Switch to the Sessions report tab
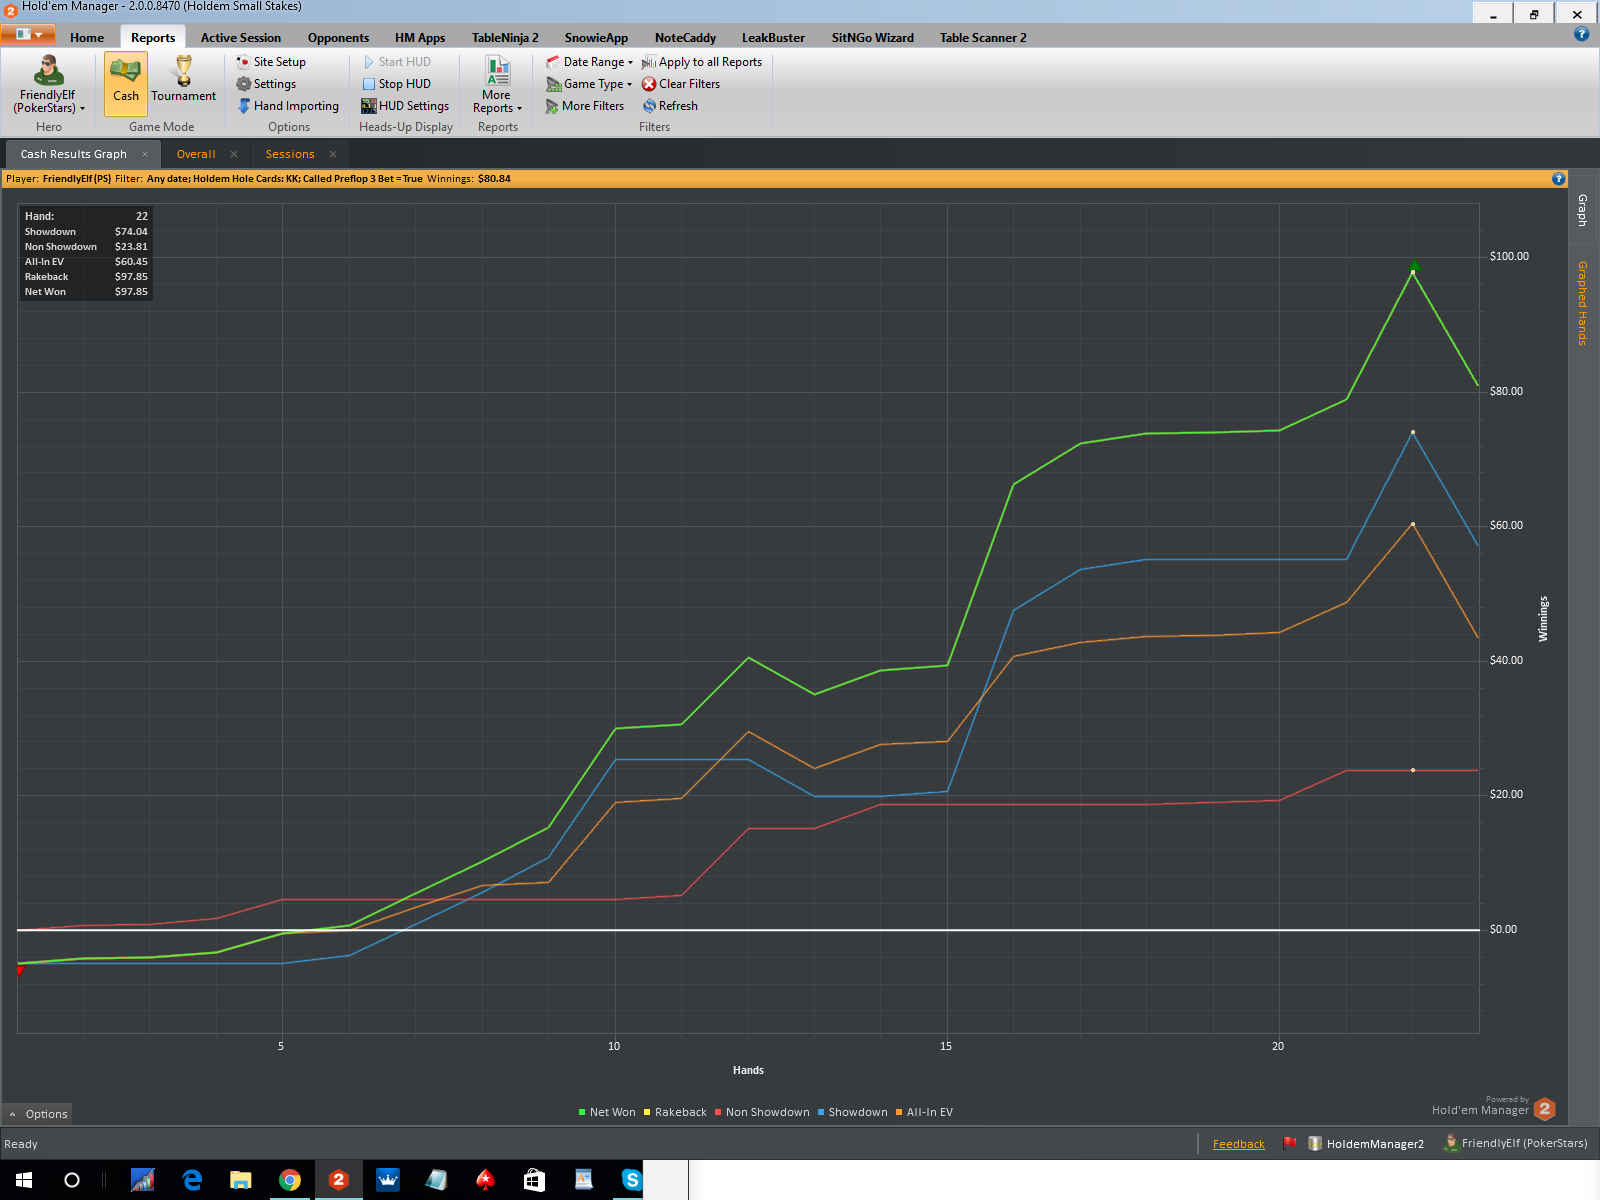1600x1200 pixels. click(x=290, y=154)
